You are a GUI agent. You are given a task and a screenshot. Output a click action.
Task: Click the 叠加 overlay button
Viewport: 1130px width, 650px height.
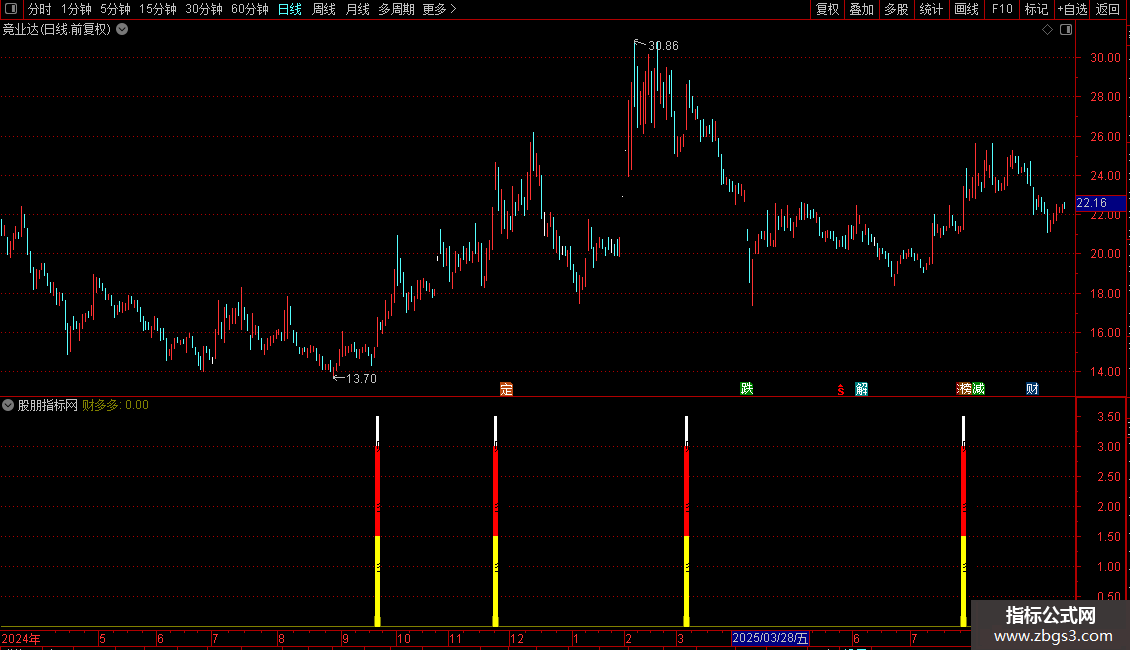click(862, 9)
